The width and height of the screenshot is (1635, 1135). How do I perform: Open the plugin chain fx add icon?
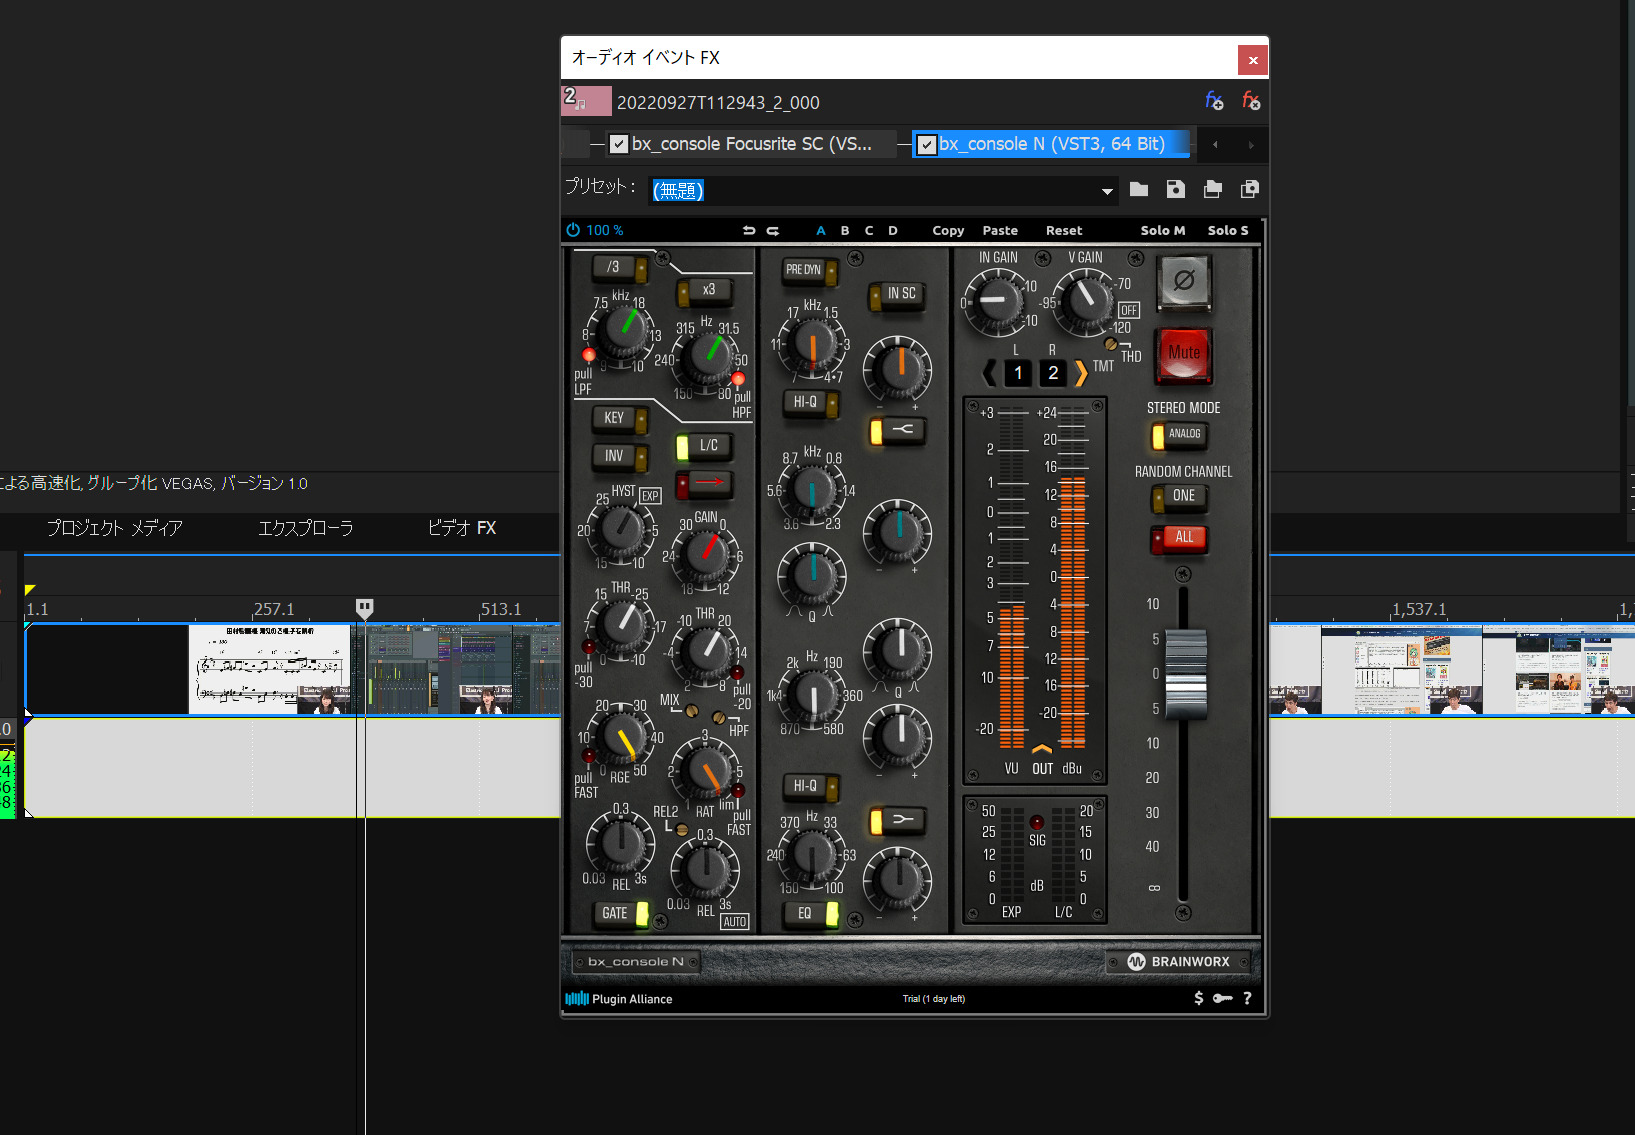click(1214, 101)
